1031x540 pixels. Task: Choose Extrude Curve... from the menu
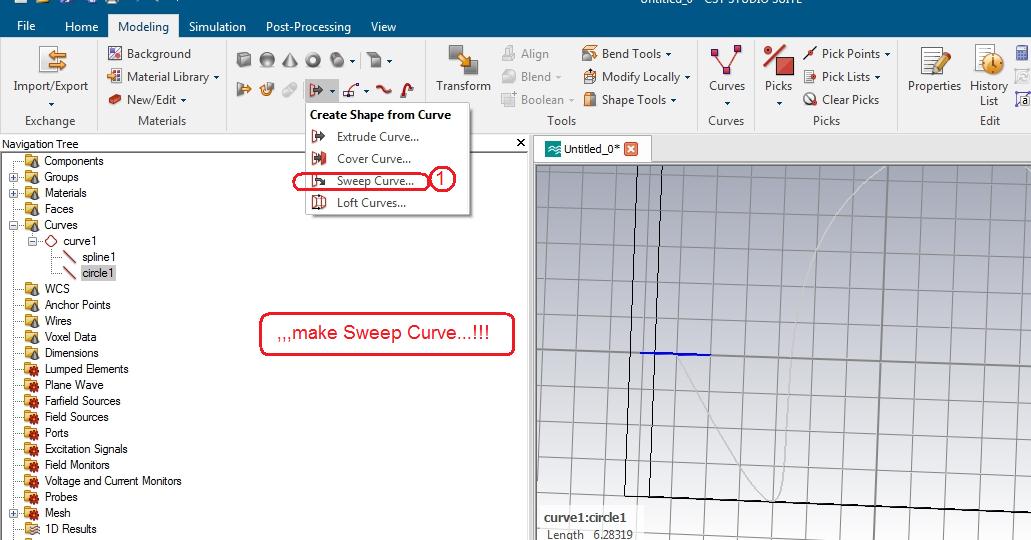click(388, 137)
